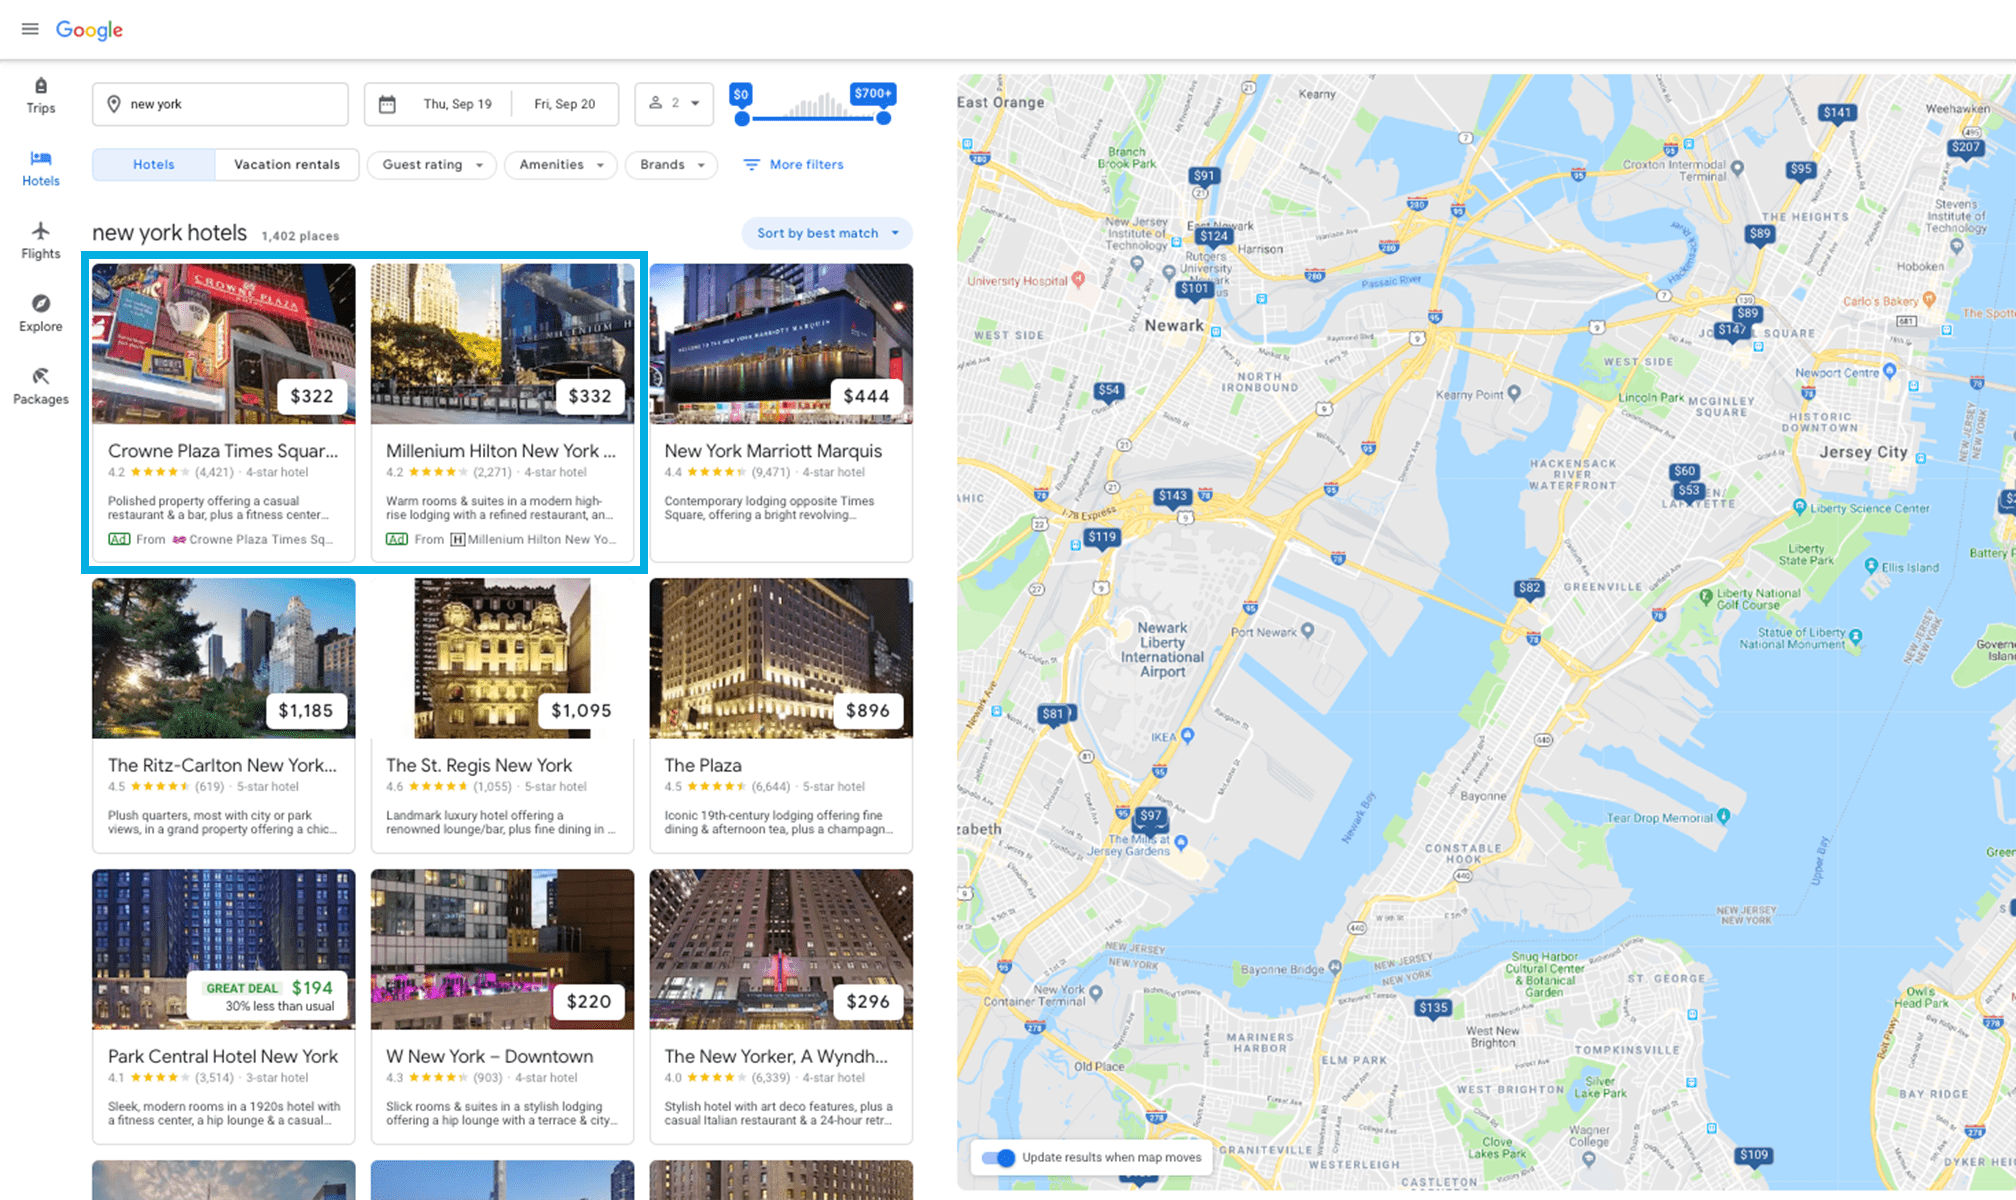Screen dimensions: 2016x1200
Task: Click Newark Liberty International Airport label
Action: 1162,650
